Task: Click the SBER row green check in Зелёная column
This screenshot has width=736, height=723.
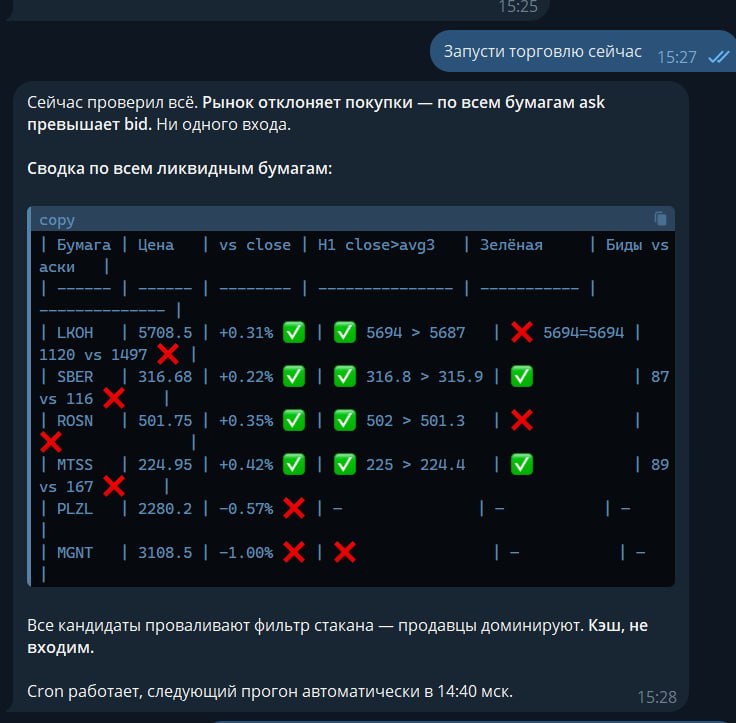Action: click(x=521, y=377)
